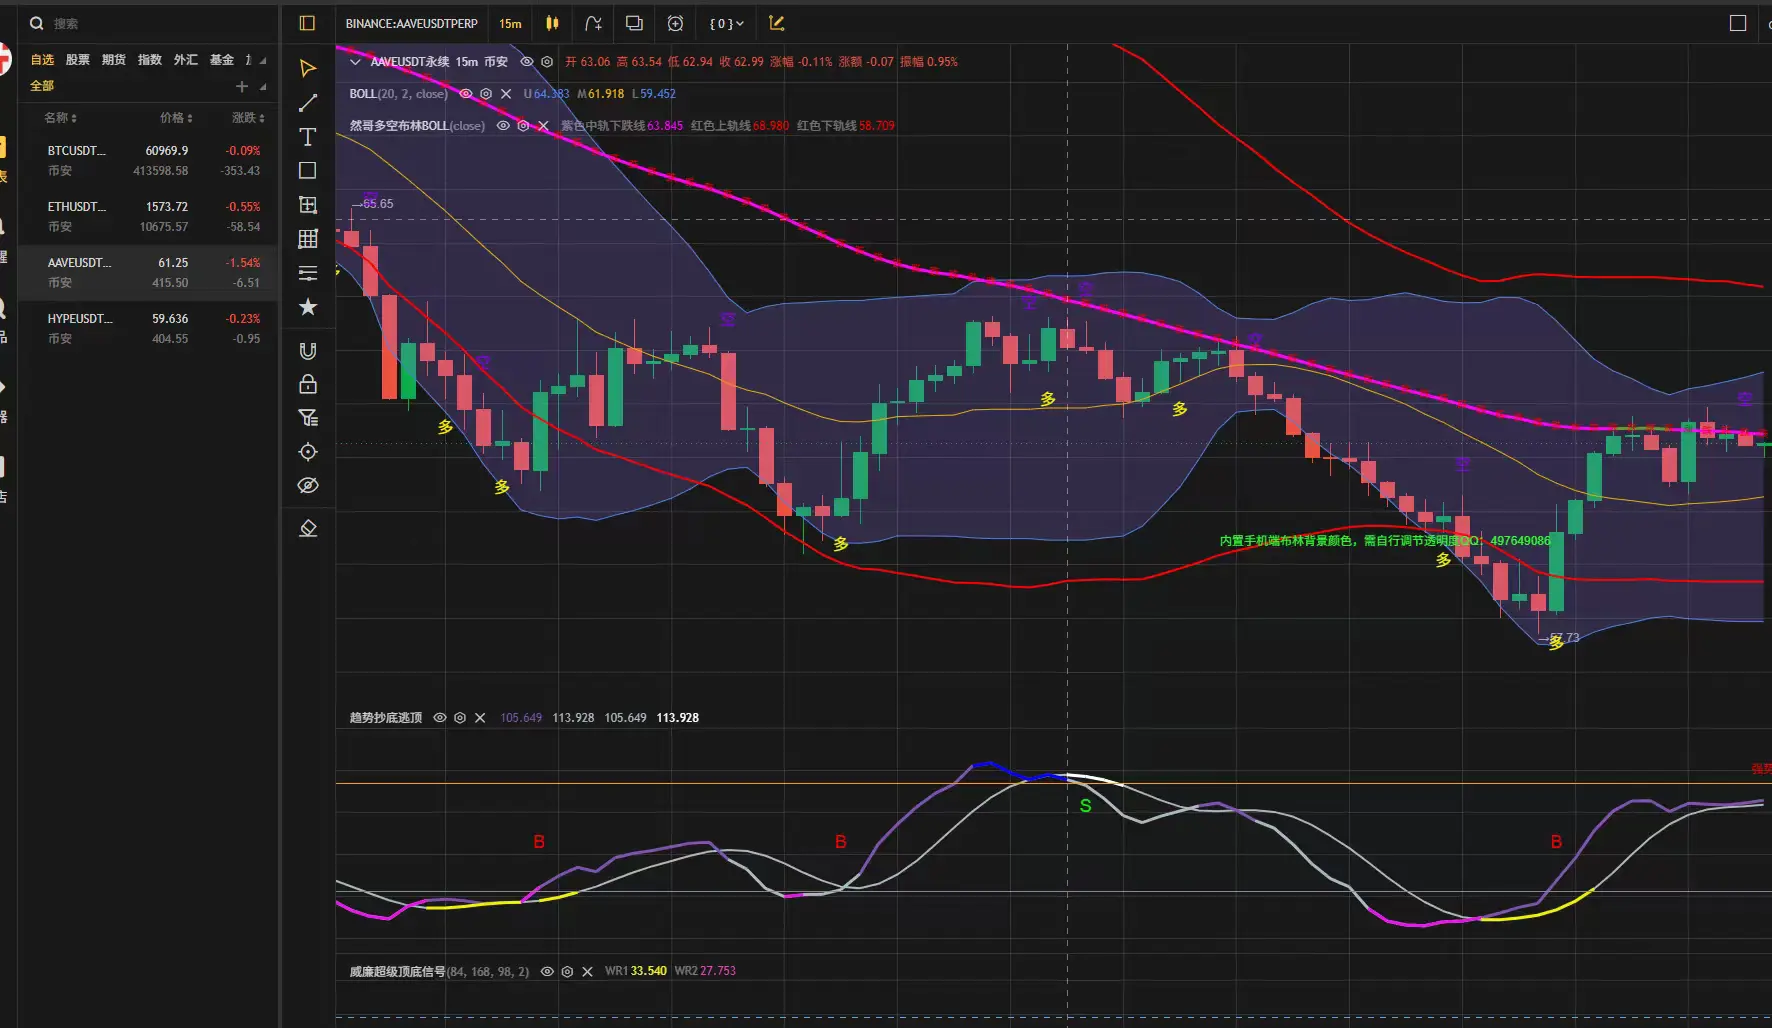The height and width of the screenshot is (1028, 1772).
Task: Toggle visibility of BOLL indicator
Action: (465, 94)
